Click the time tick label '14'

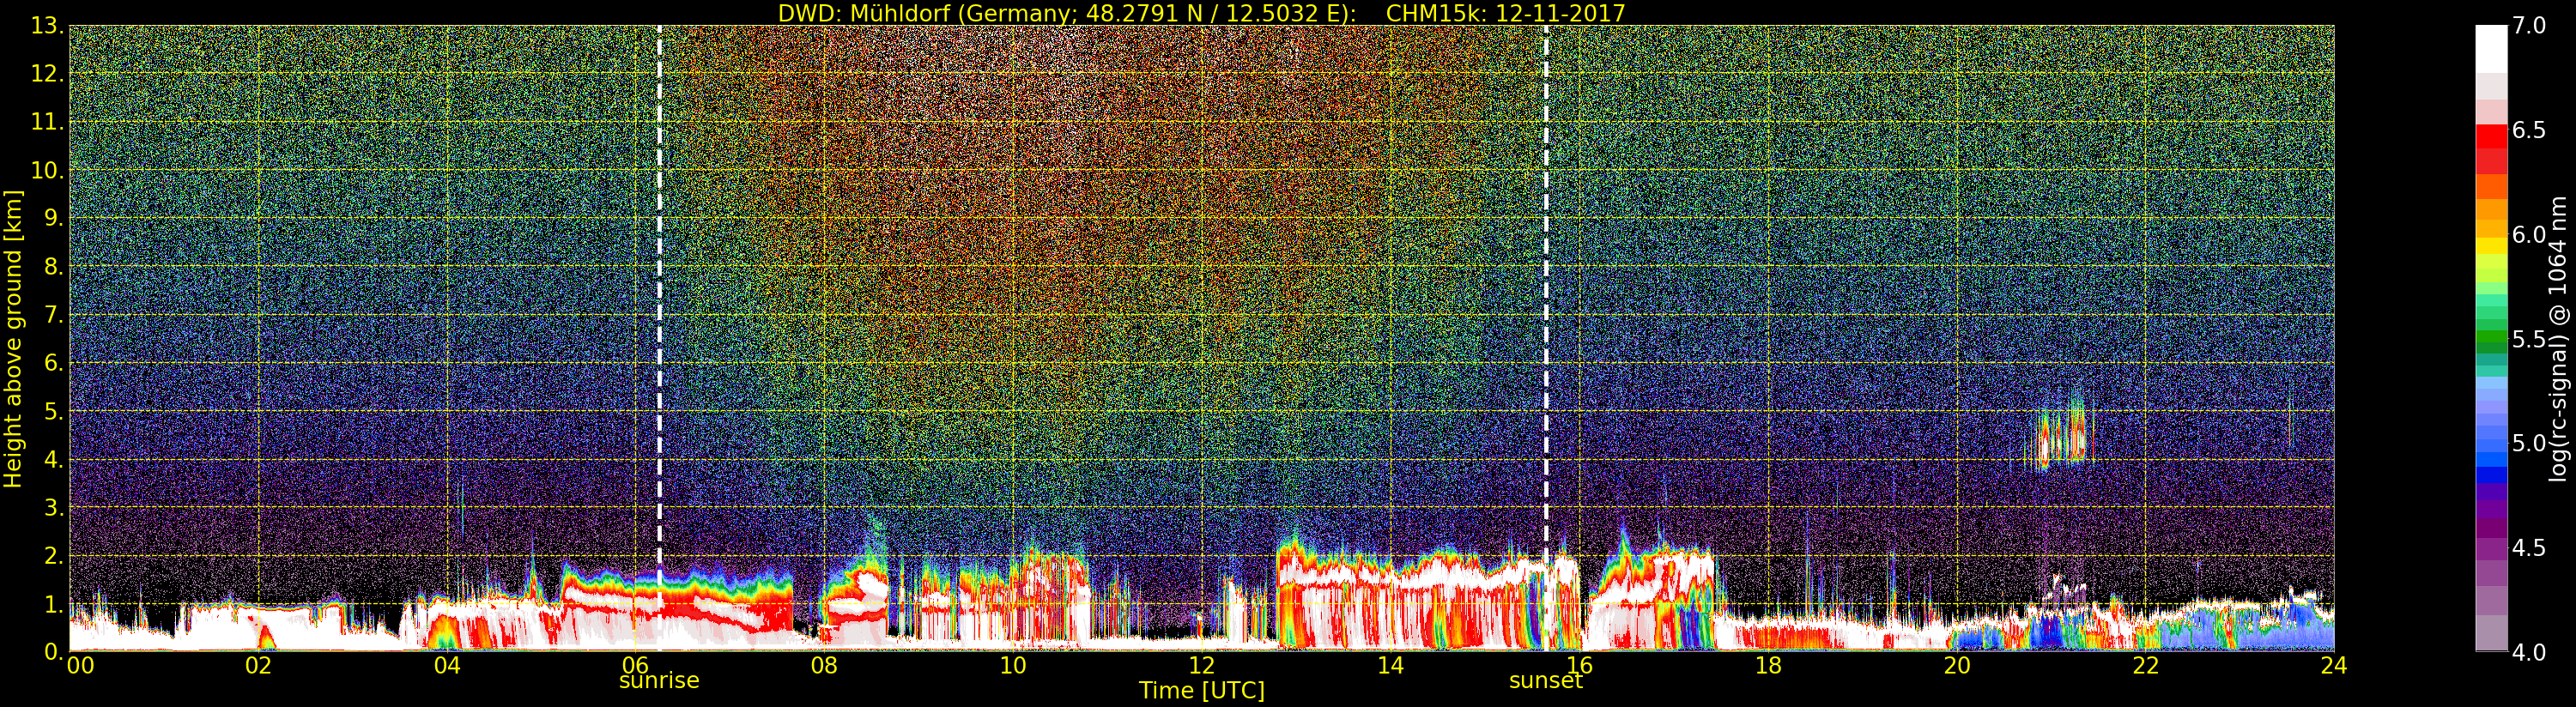point(1390,665)
